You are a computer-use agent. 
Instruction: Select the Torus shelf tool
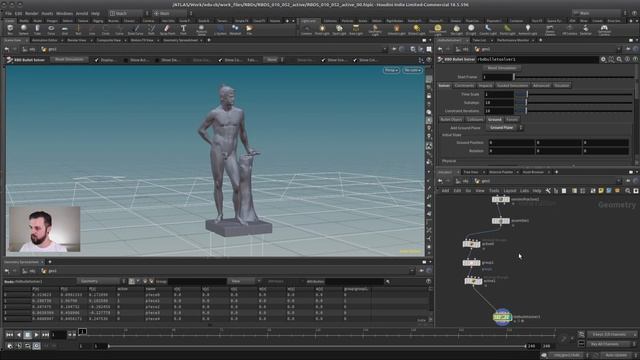(51, 29)
